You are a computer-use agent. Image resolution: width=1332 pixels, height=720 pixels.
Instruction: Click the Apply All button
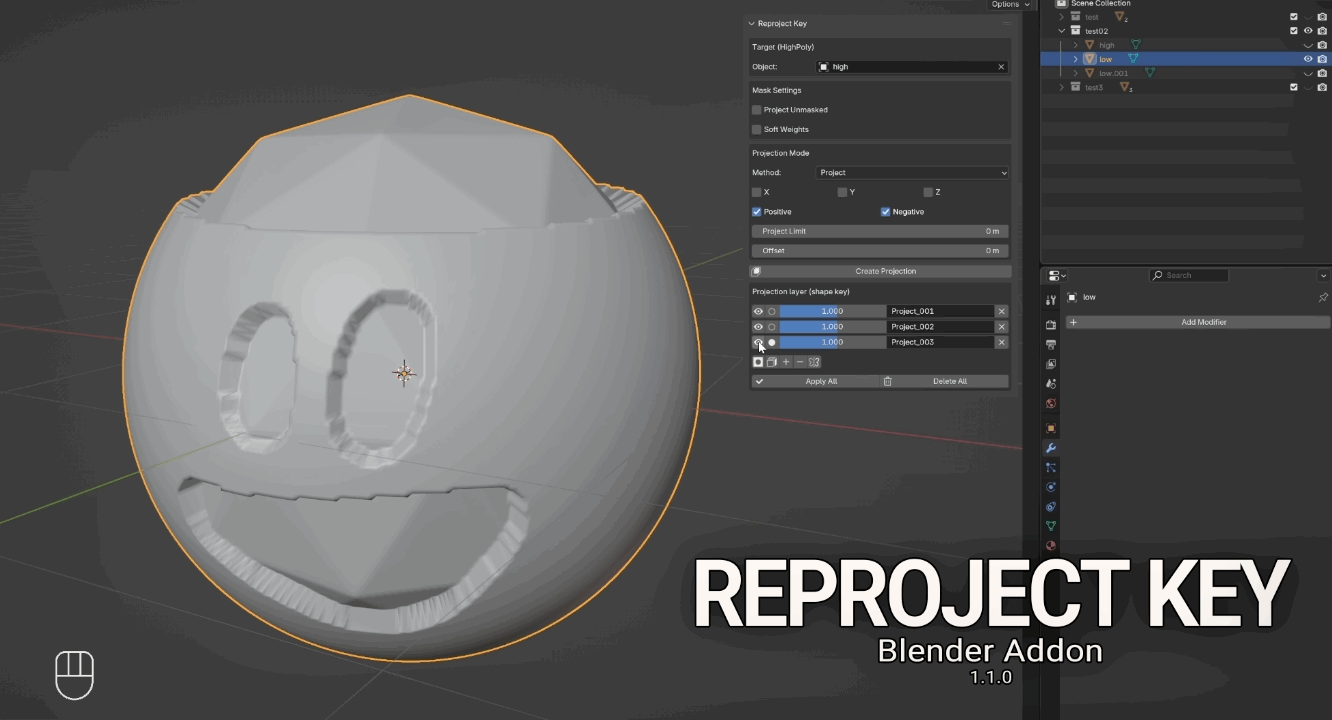(x=815, y=381)
